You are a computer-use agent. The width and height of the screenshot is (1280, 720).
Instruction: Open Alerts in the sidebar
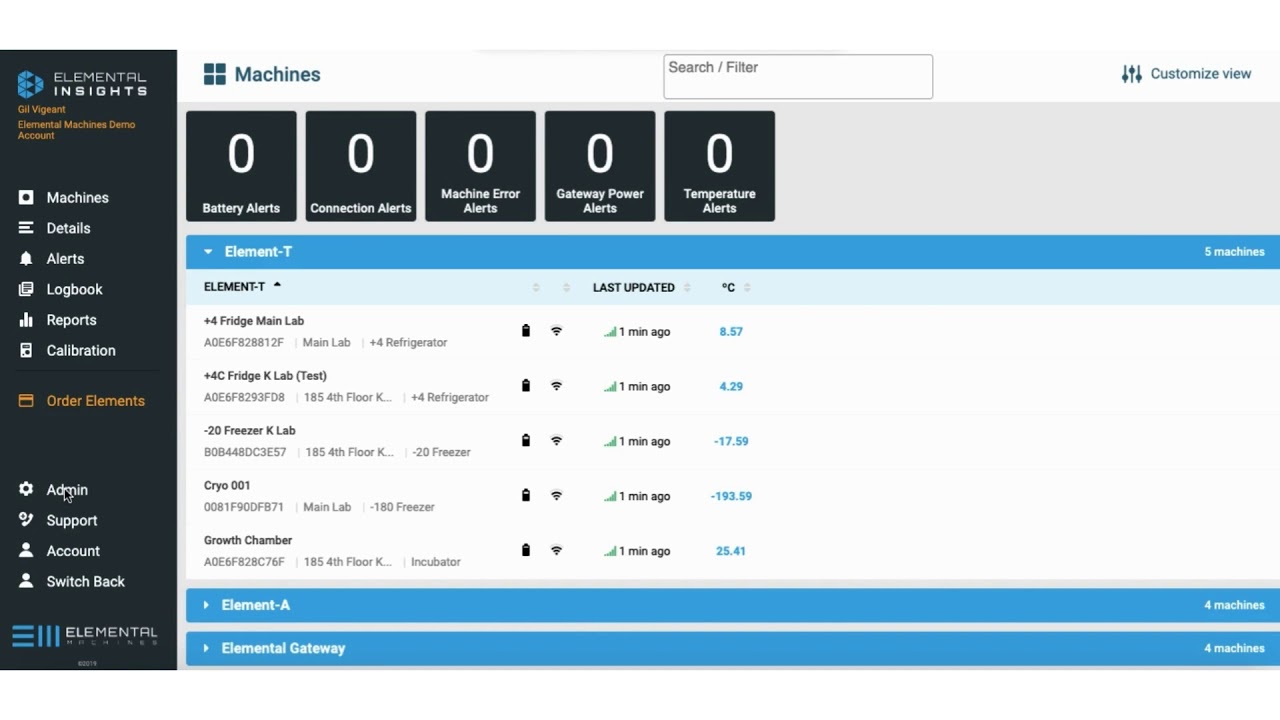click(x=65, y=259)
